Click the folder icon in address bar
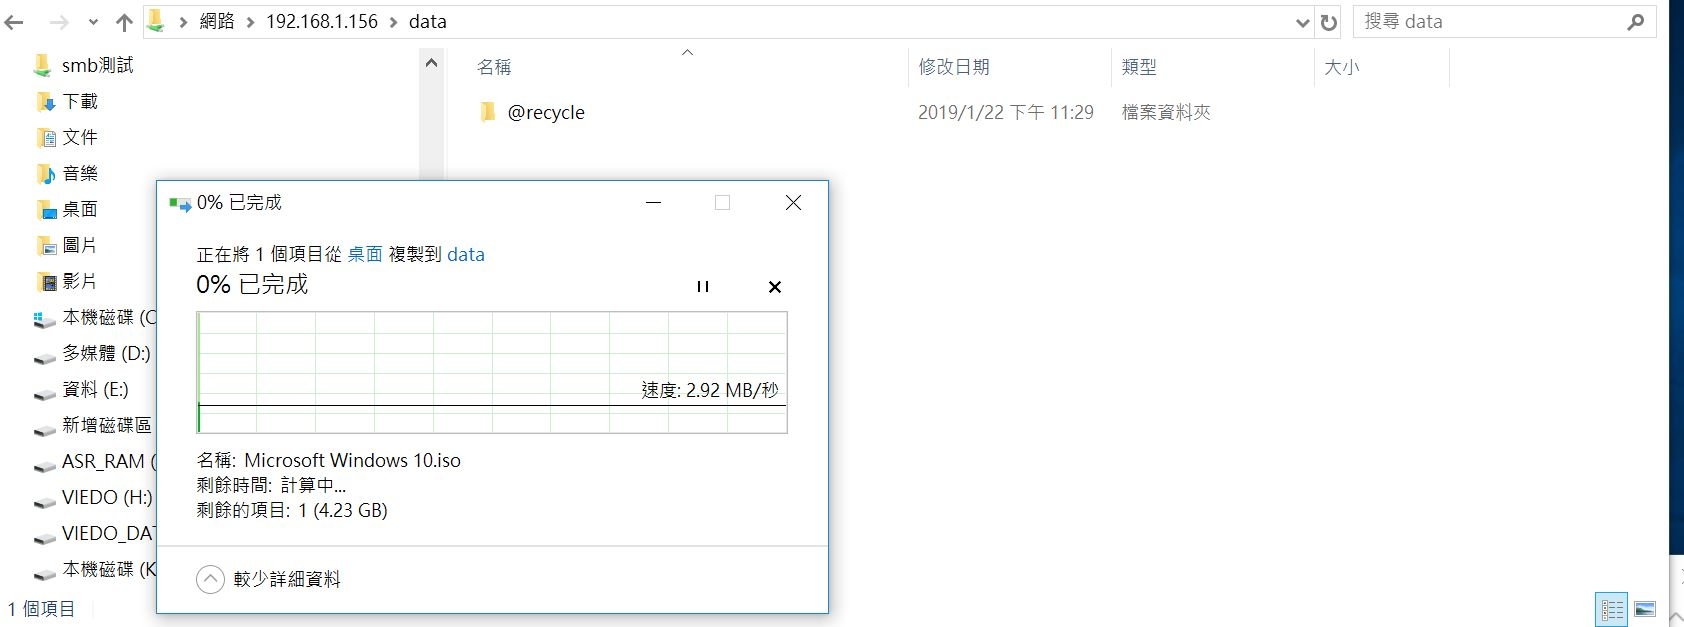Screen dimensions: 1684x627 pos(156,21)
